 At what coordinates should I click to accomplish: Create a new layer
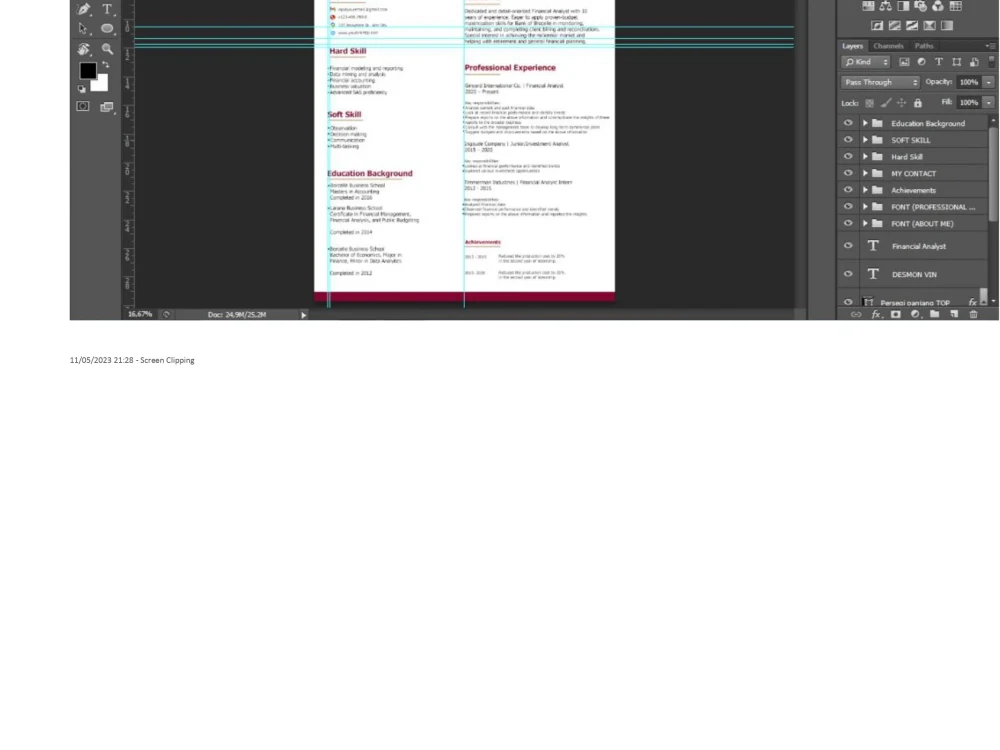click(x=954, y=314)
